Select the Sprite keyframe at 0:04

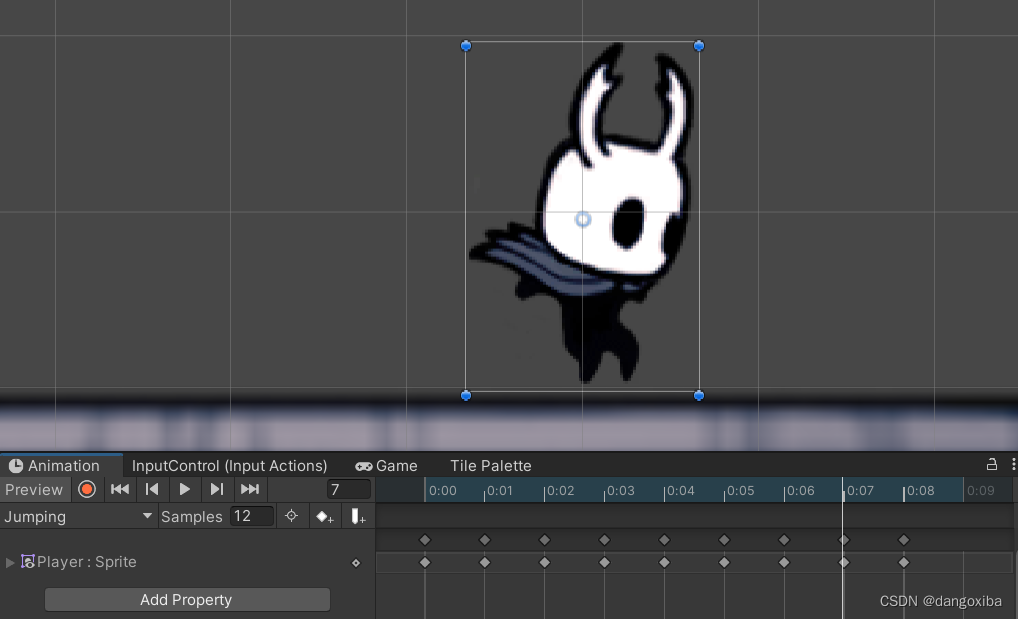click(x=664, y=562)
